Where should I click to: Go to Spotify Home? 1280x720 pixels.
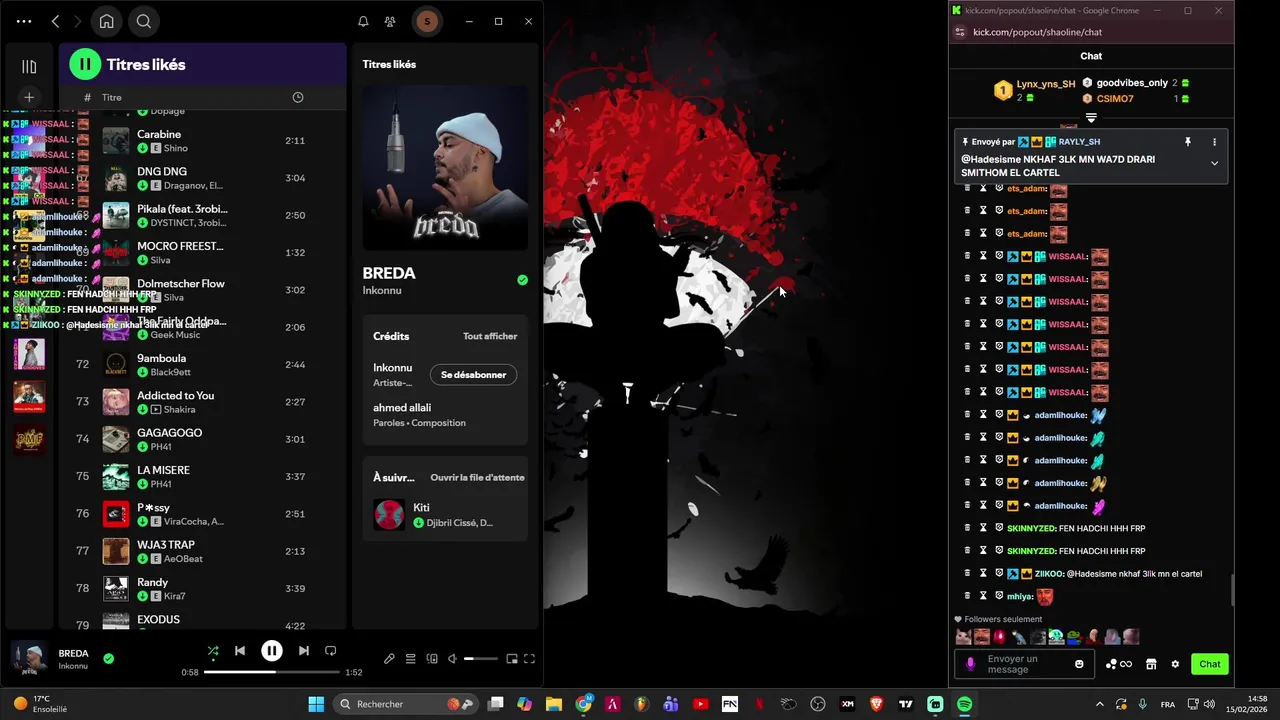107,21
